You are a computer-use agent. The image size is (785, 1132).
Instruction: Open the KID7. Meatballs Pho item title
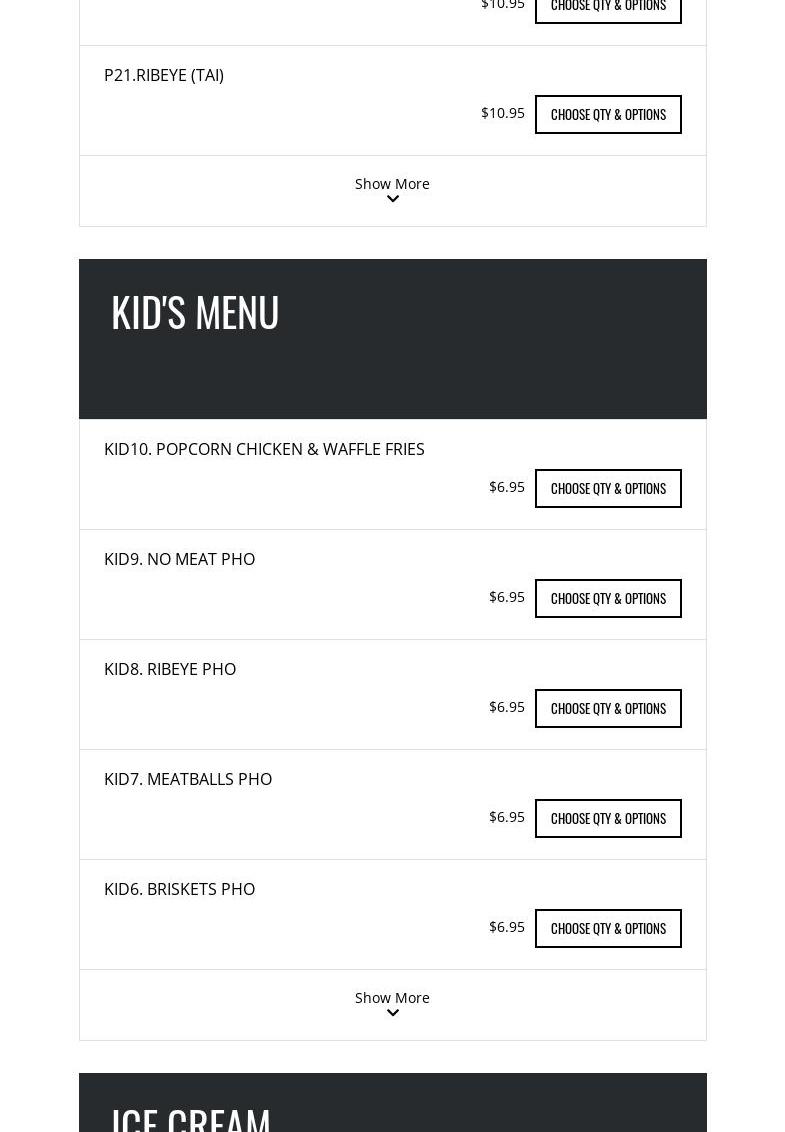point(188,779)
